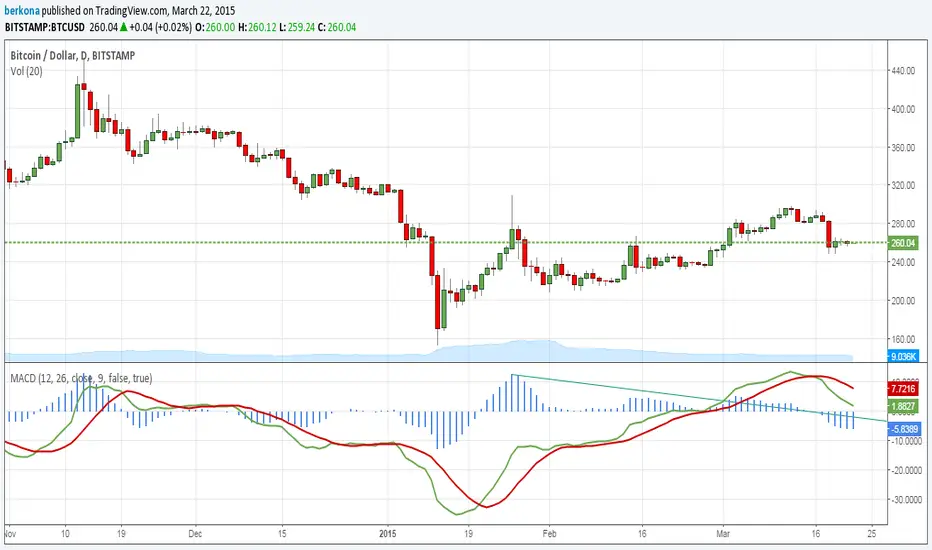Select the MACD (12, 26, close, 9) indicator label
932x550 pixels.
81,378
